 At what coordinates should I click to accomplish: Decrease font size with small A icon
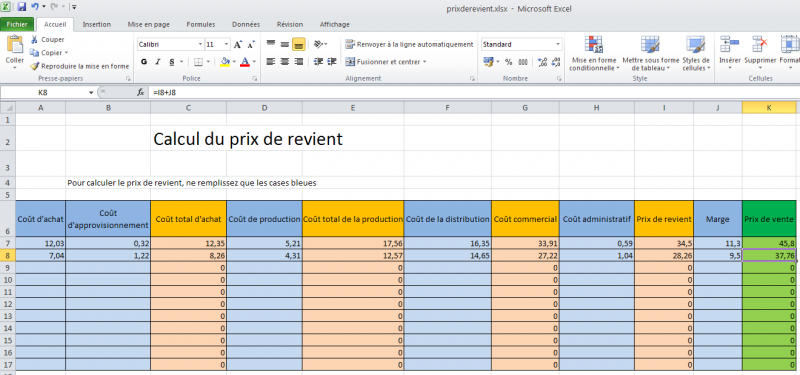click(251, 45)
